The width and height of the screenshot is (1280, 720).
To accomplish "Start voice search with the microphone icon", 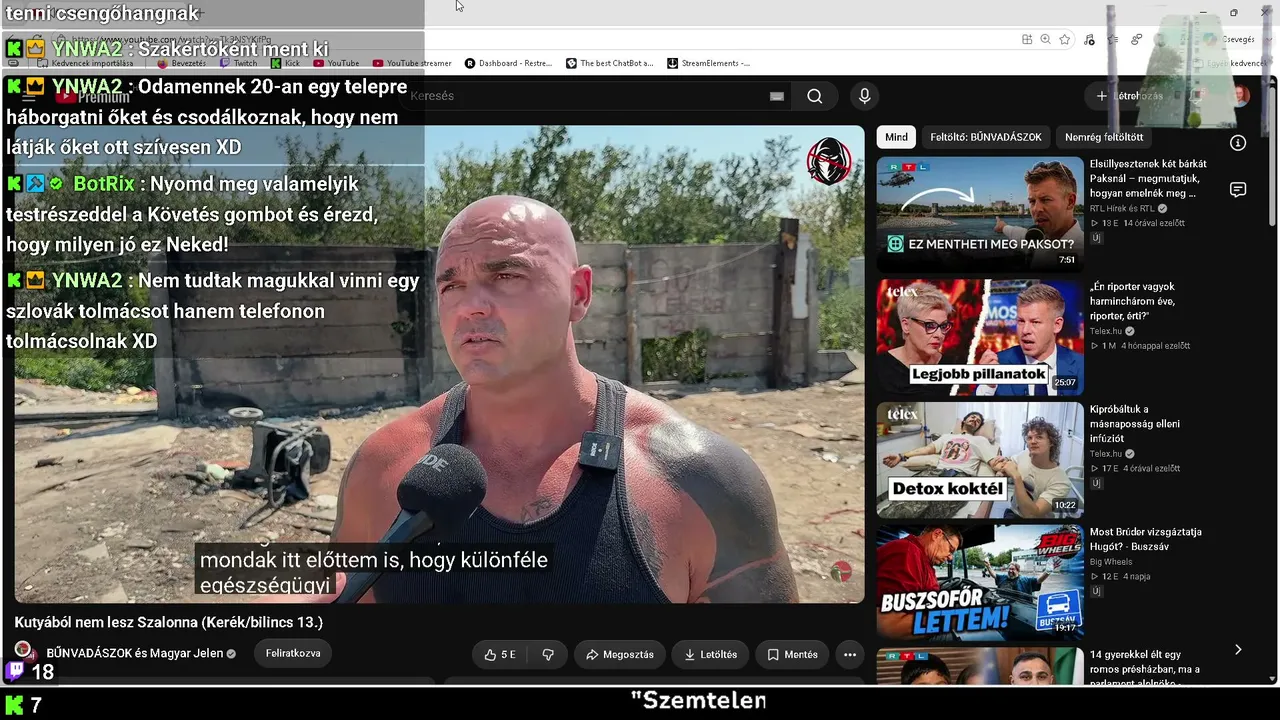I will (865, 96).
